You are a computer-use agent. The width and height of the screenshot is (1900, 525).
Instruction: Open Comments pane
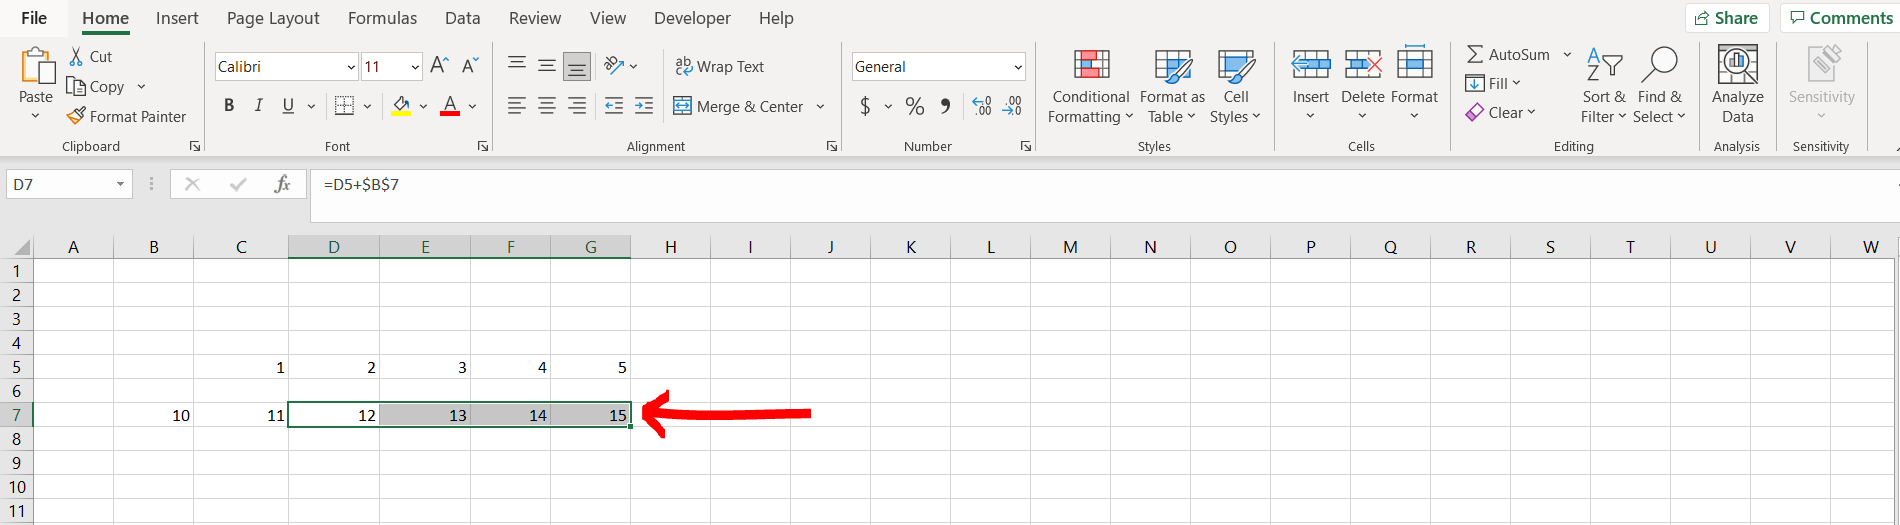[x=1841, y=18]
